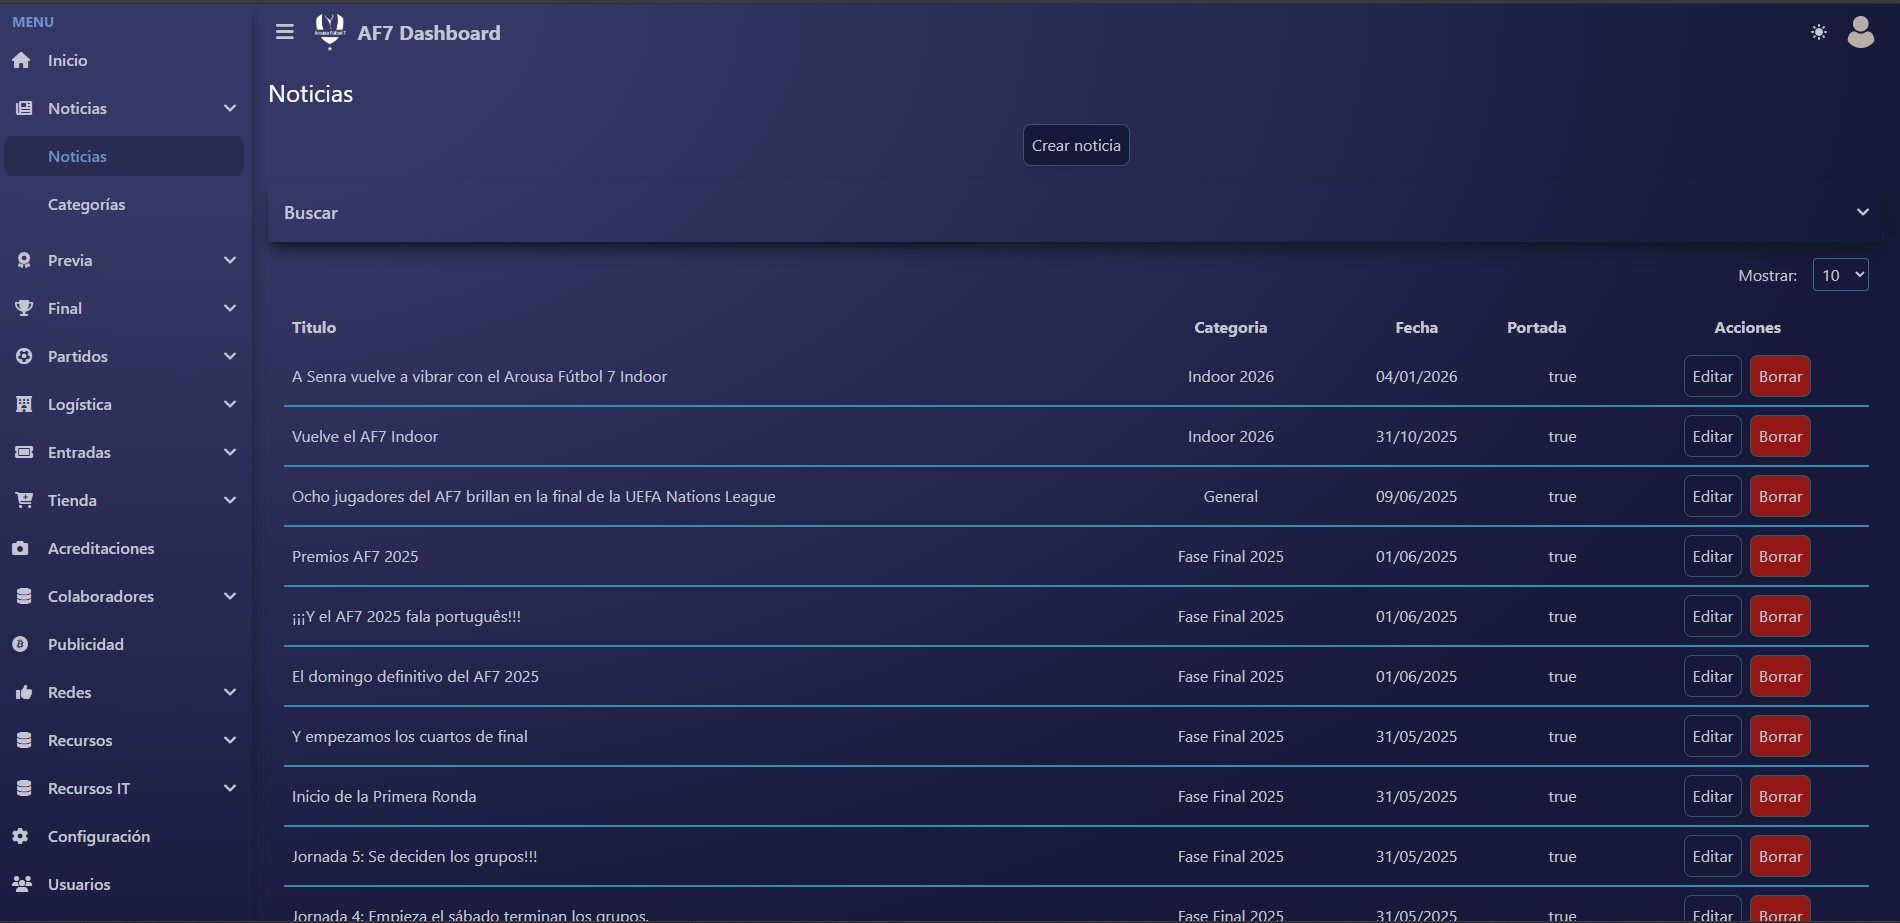Click the ticket icon beside Entradas
The image size is (1900, 923).
click(x=24, y=452)
